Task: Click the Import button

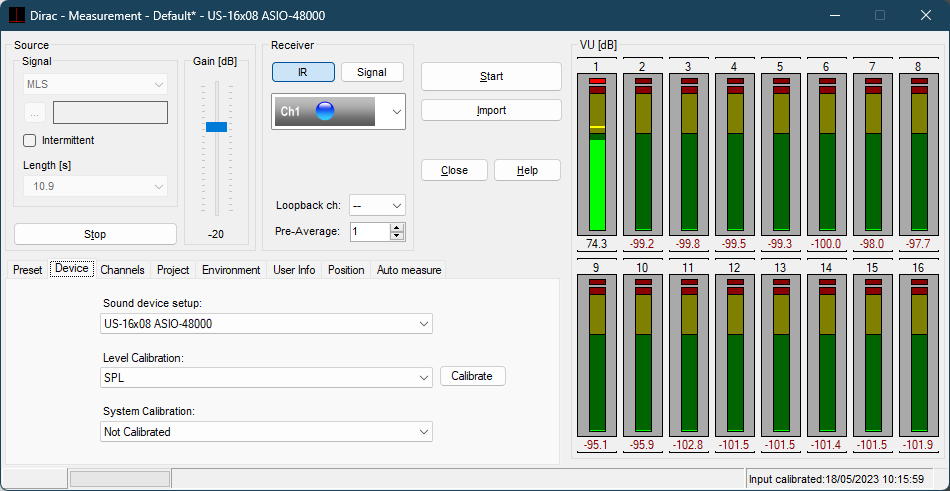Action: [491, 110]
